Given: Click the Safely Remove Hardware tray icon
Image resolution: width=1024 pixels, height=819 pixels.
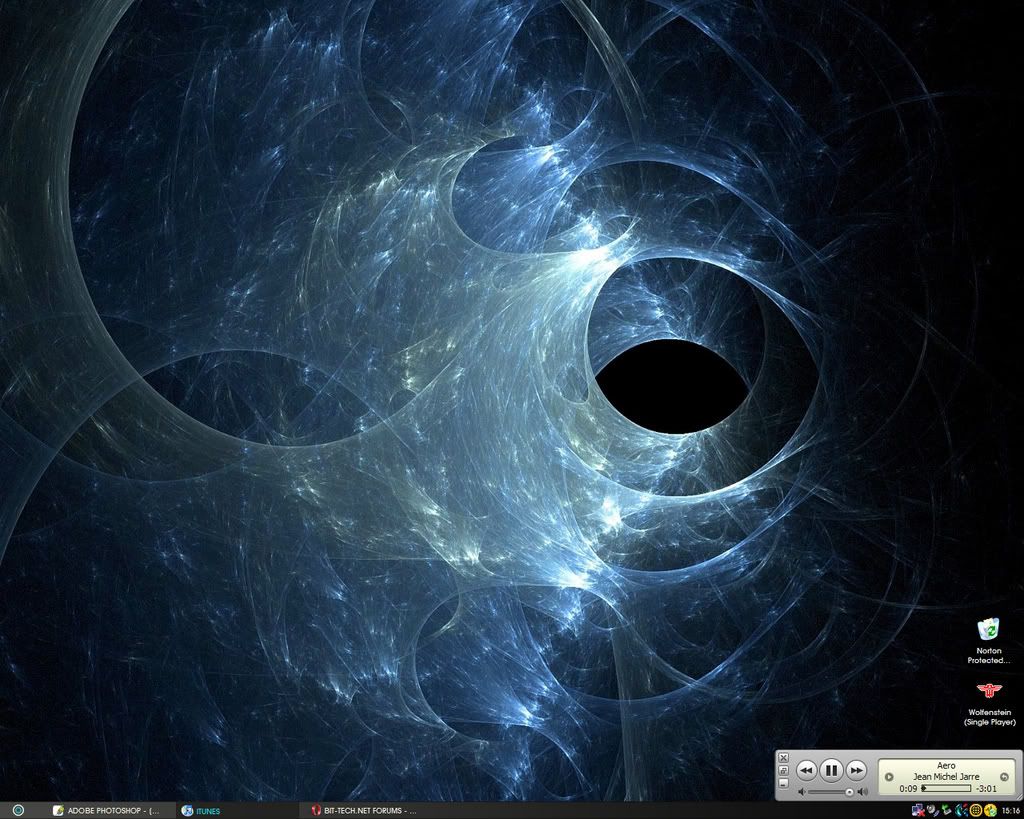Looking at the screenshot, I should click(x=946, y=811).
